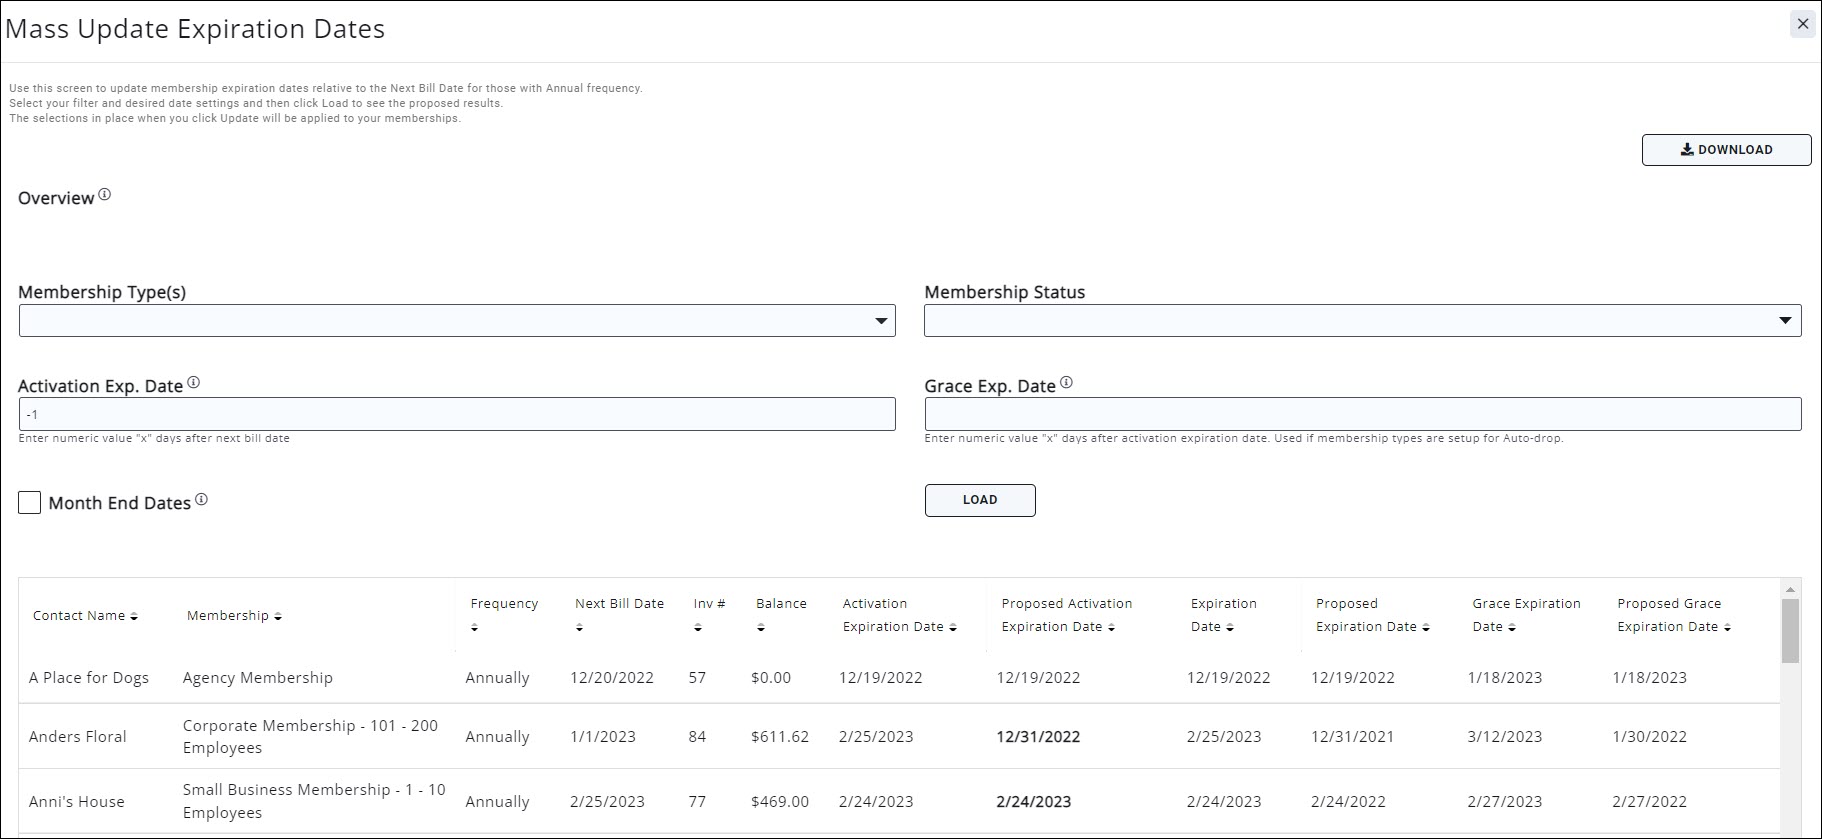Image resolution: width=1822 pixels, height=839 pixels.
Task: Click info icon beside Activation Exp. Date
Action: click(194, 383)
